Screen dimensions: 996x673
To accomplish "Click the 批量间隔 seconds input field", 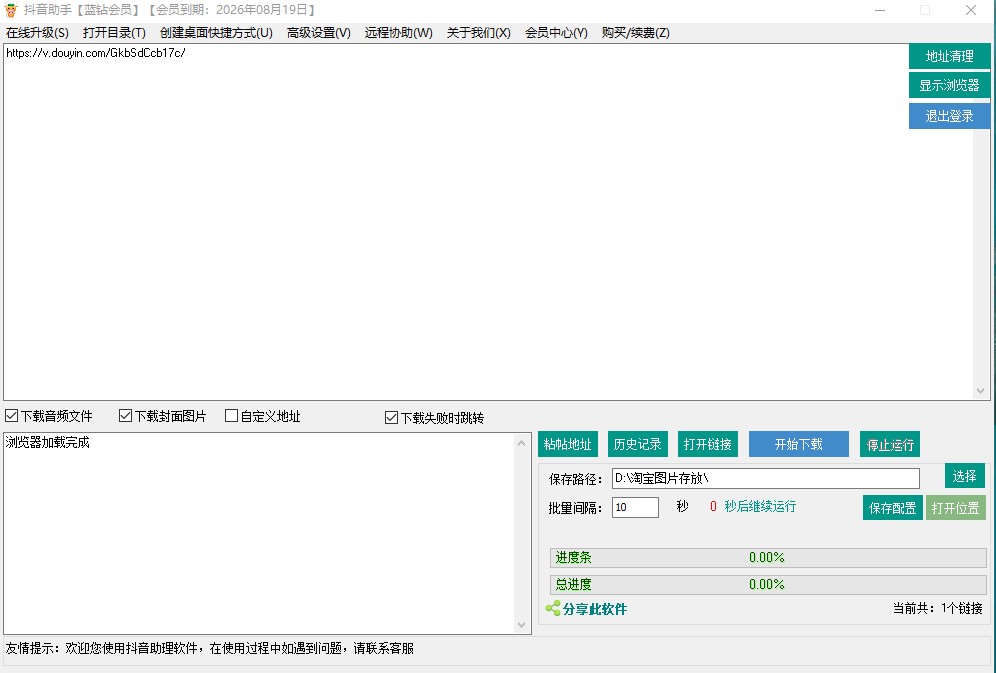I will tap(635, 507).
